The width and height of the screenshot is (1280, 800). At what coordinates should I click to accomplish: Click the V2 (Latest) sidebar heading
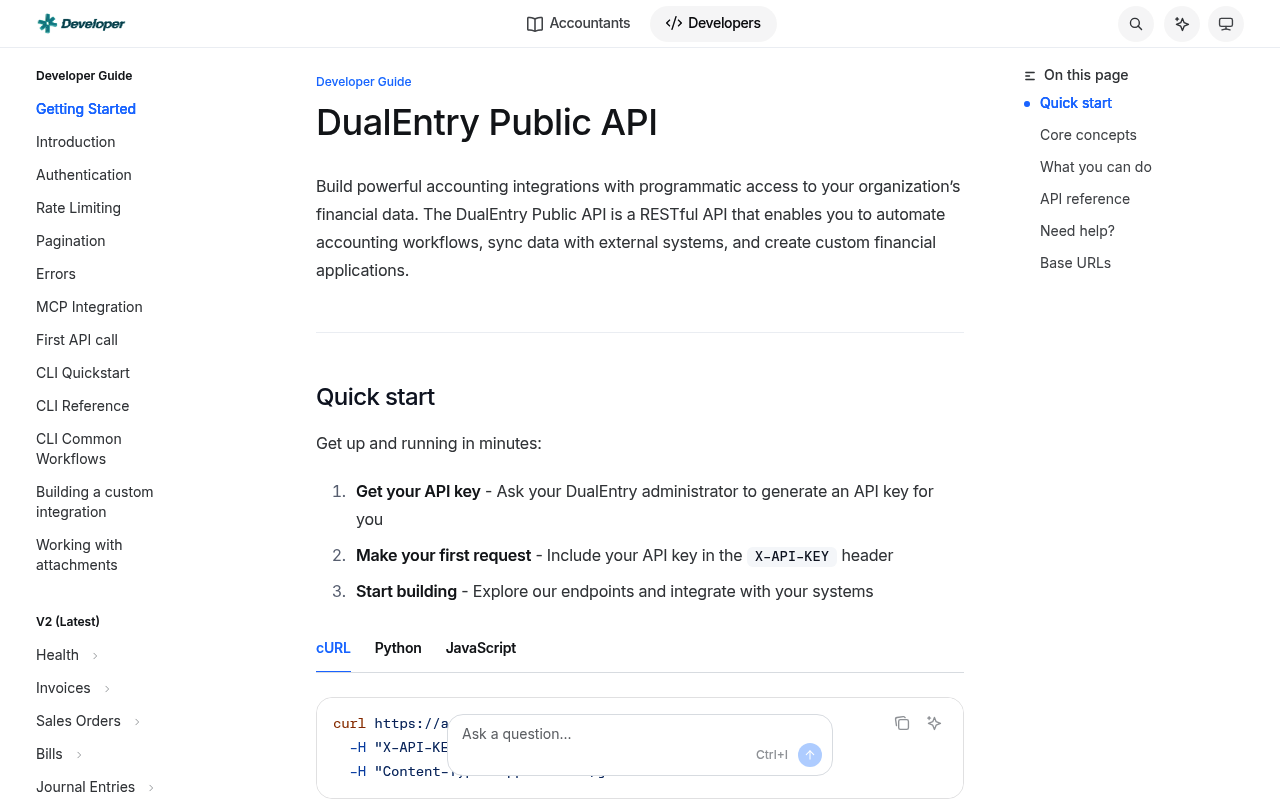(x=68, y=622)
